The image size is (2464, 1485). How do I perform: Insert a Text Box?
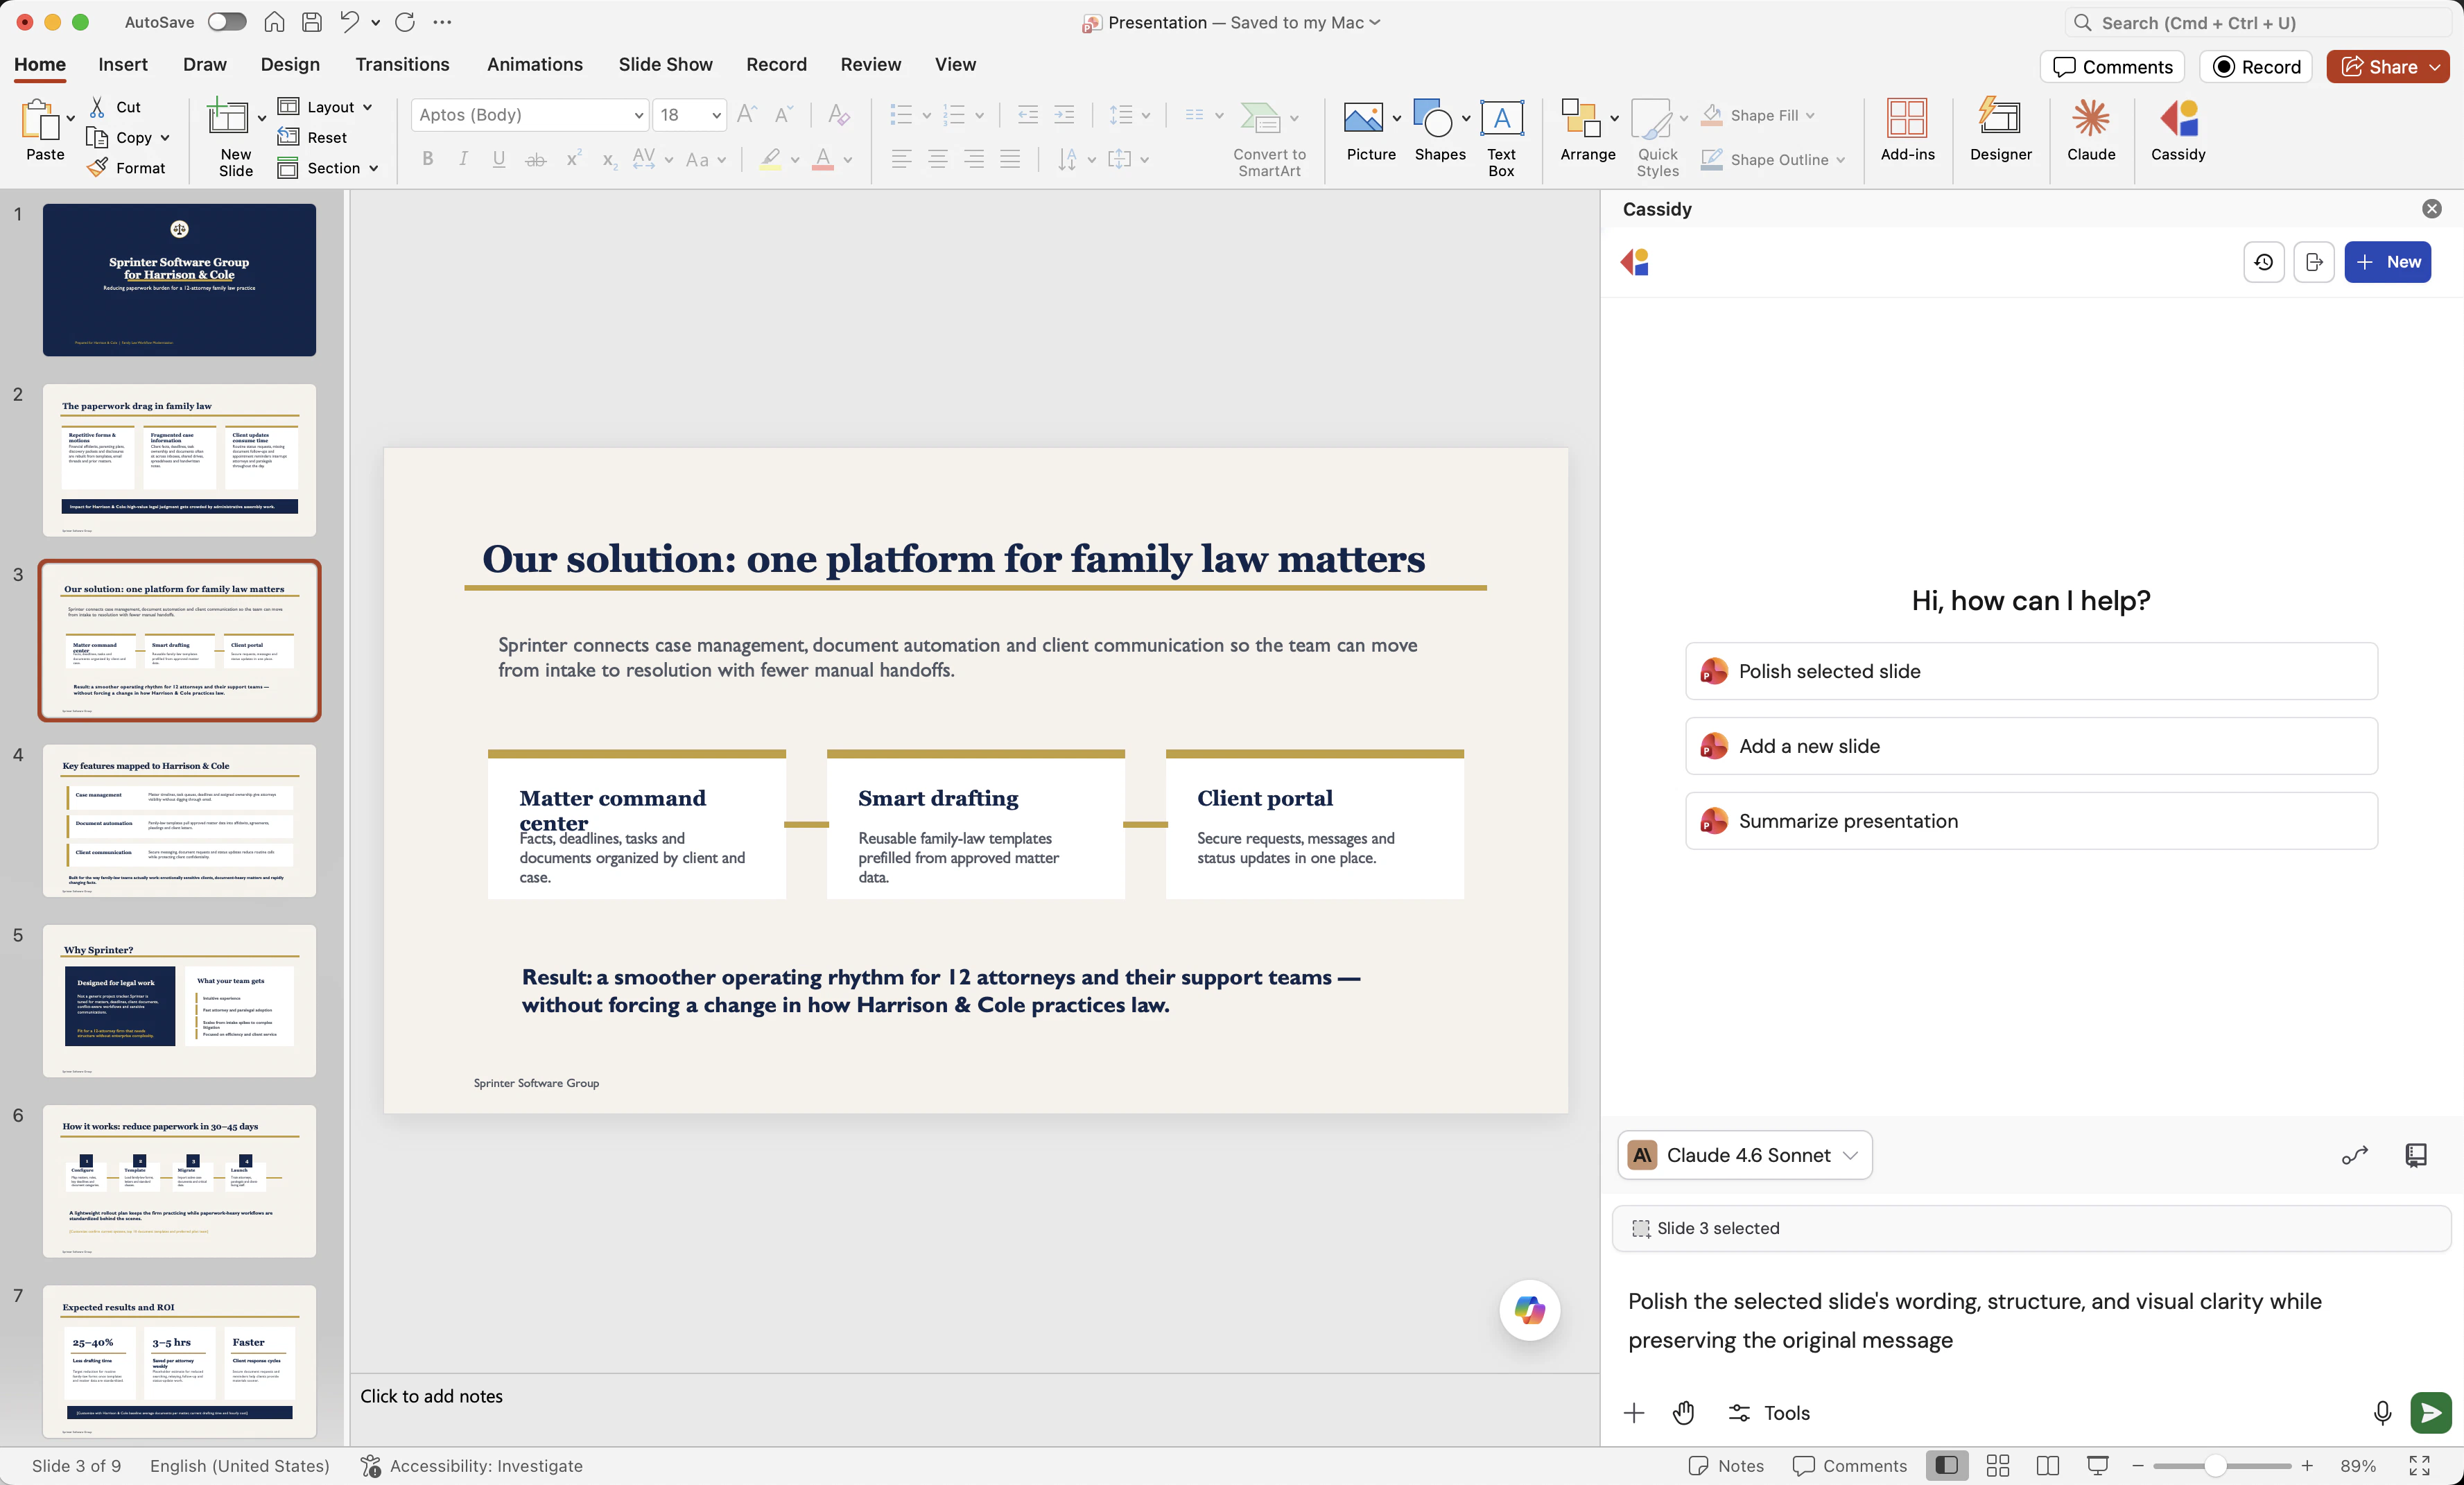1501,138
